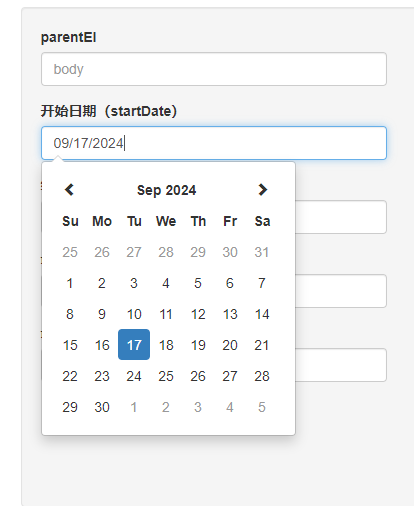Pick September 18 in the calendar
This screenshot has height=506, width=414.
166,345
